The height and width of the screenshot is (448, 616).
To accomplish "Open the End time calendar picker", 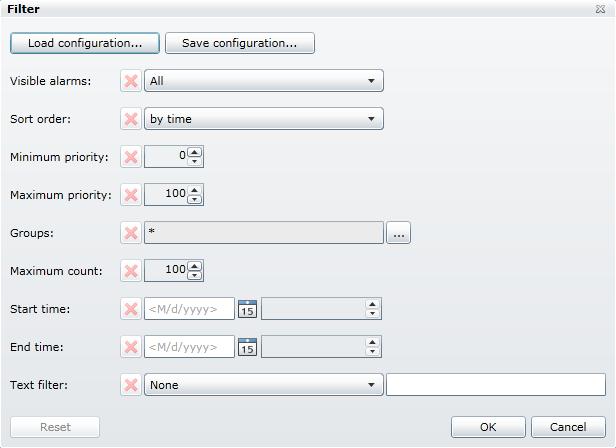I will [247, 347].
